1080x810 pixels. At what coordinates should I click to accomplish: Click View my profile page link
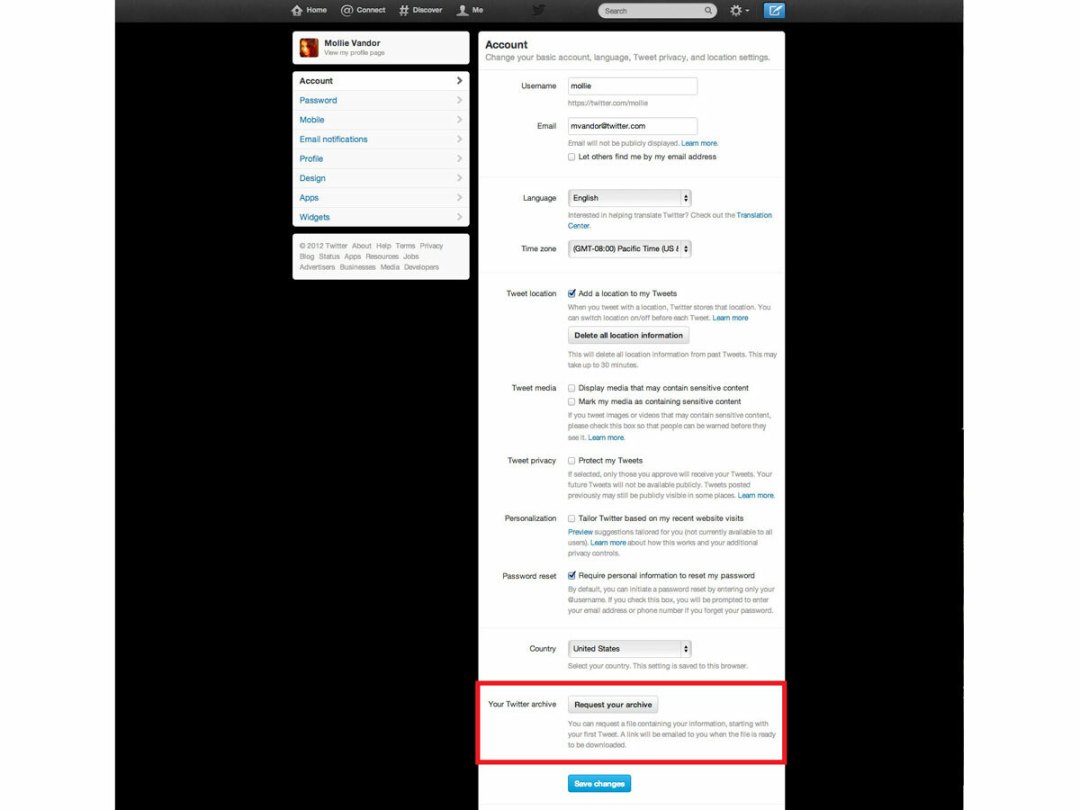(x=355, y=53)
